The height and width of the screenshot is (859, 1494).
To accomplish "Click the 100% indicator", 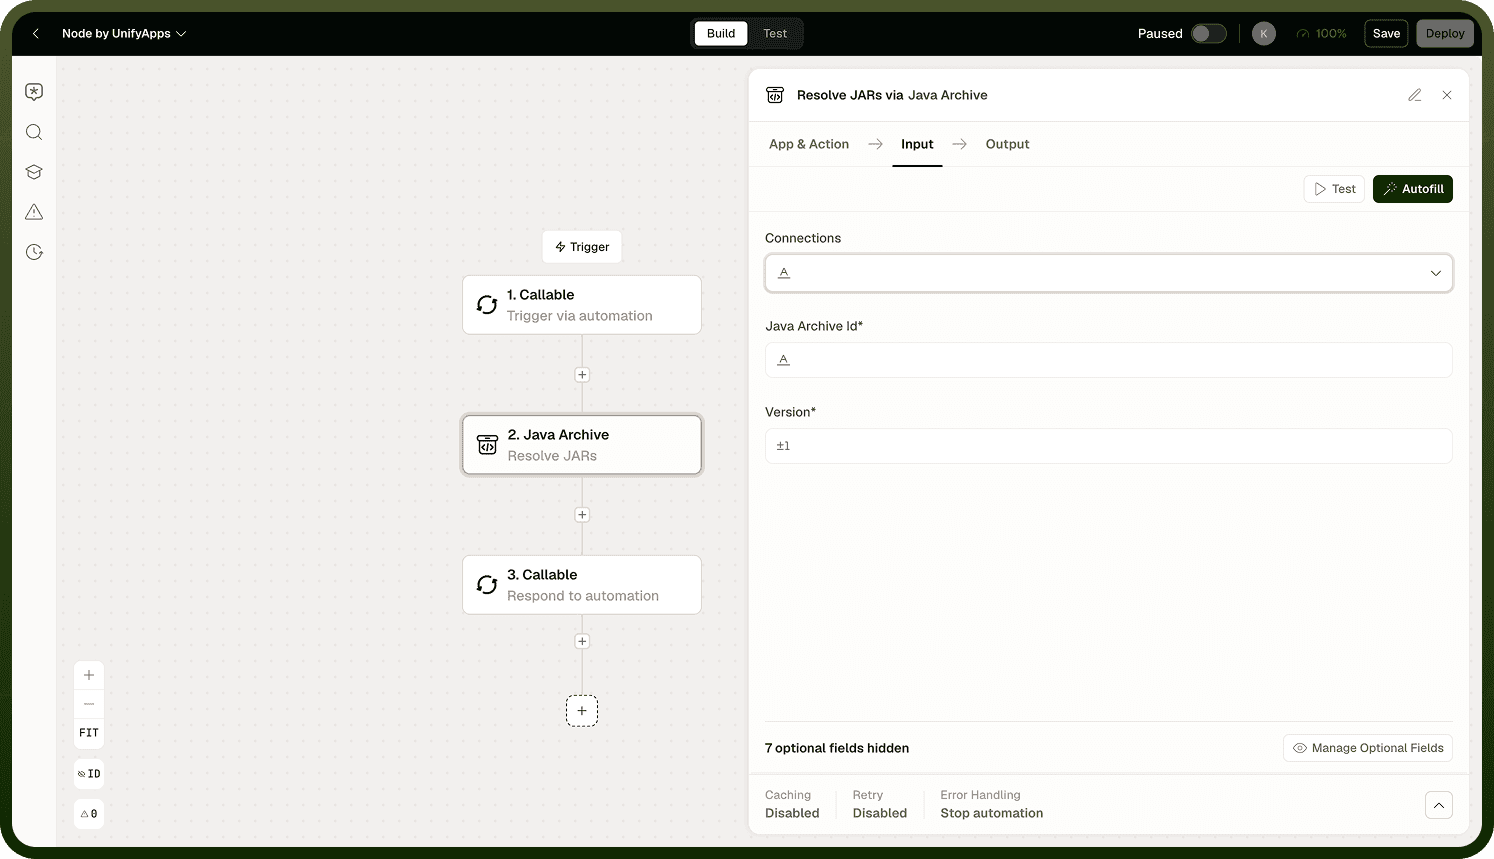I will [1322, 33].
